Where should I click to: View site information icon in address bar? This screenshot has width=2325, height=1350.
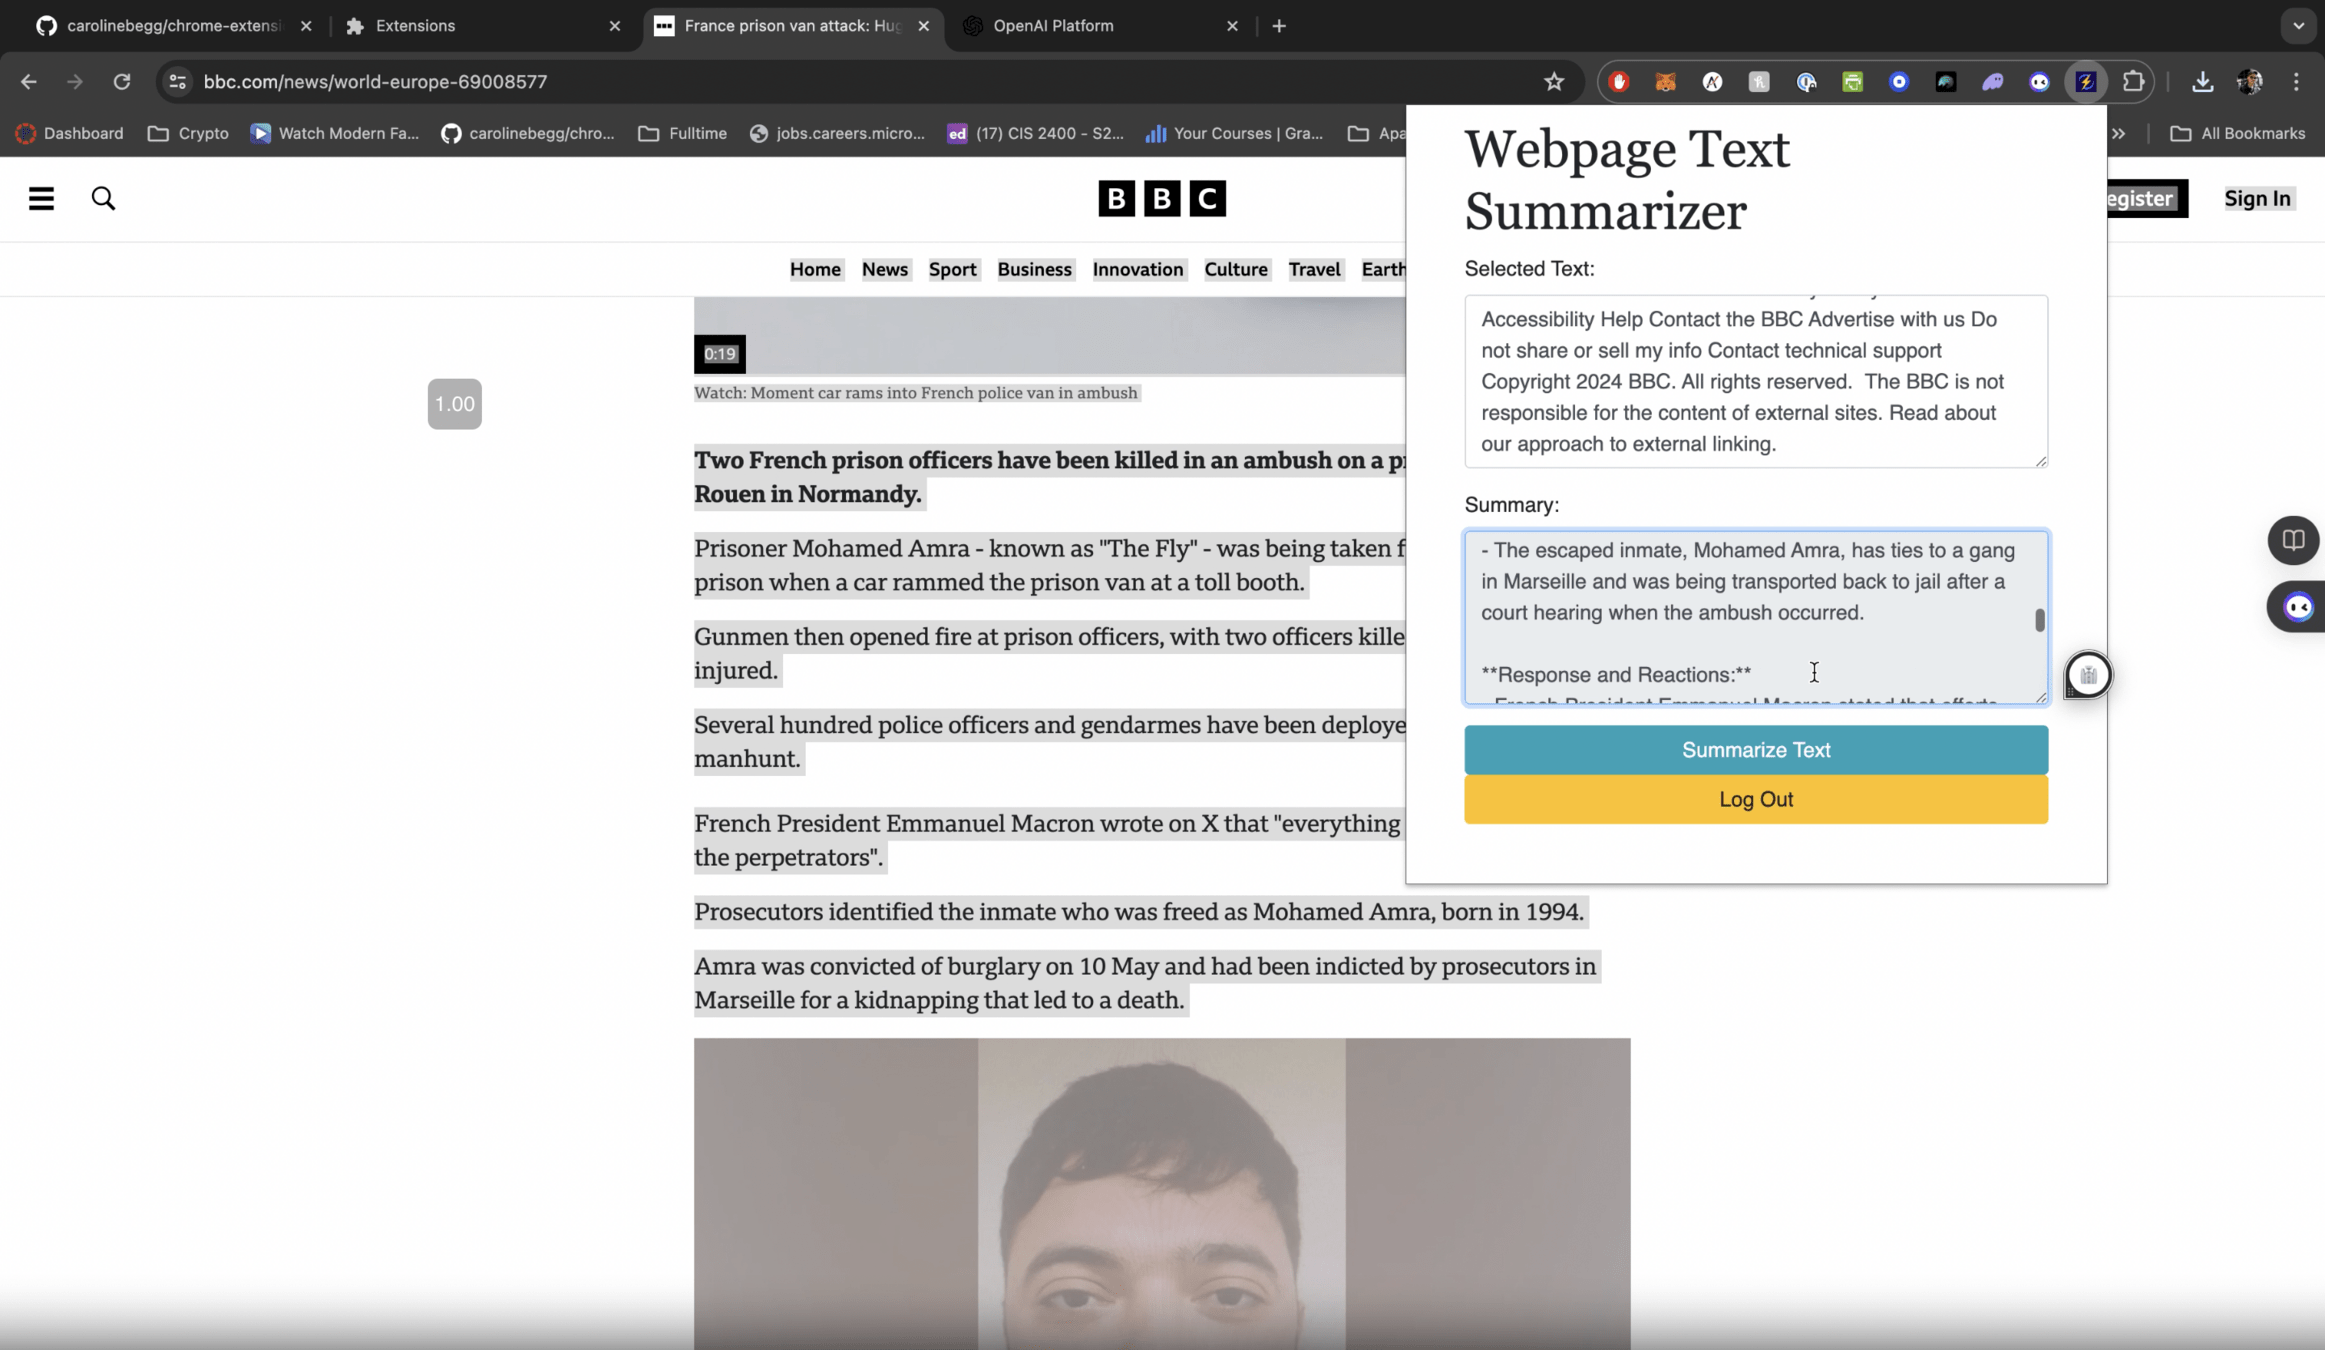(178, 82)
